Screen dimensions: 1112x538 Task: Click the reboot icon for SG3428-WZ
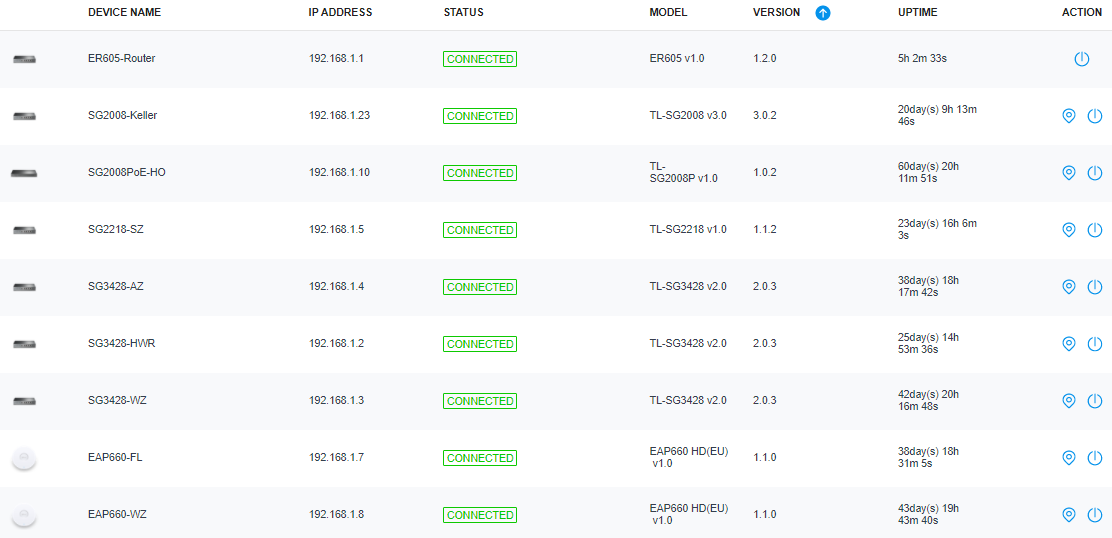point(1095,401)
